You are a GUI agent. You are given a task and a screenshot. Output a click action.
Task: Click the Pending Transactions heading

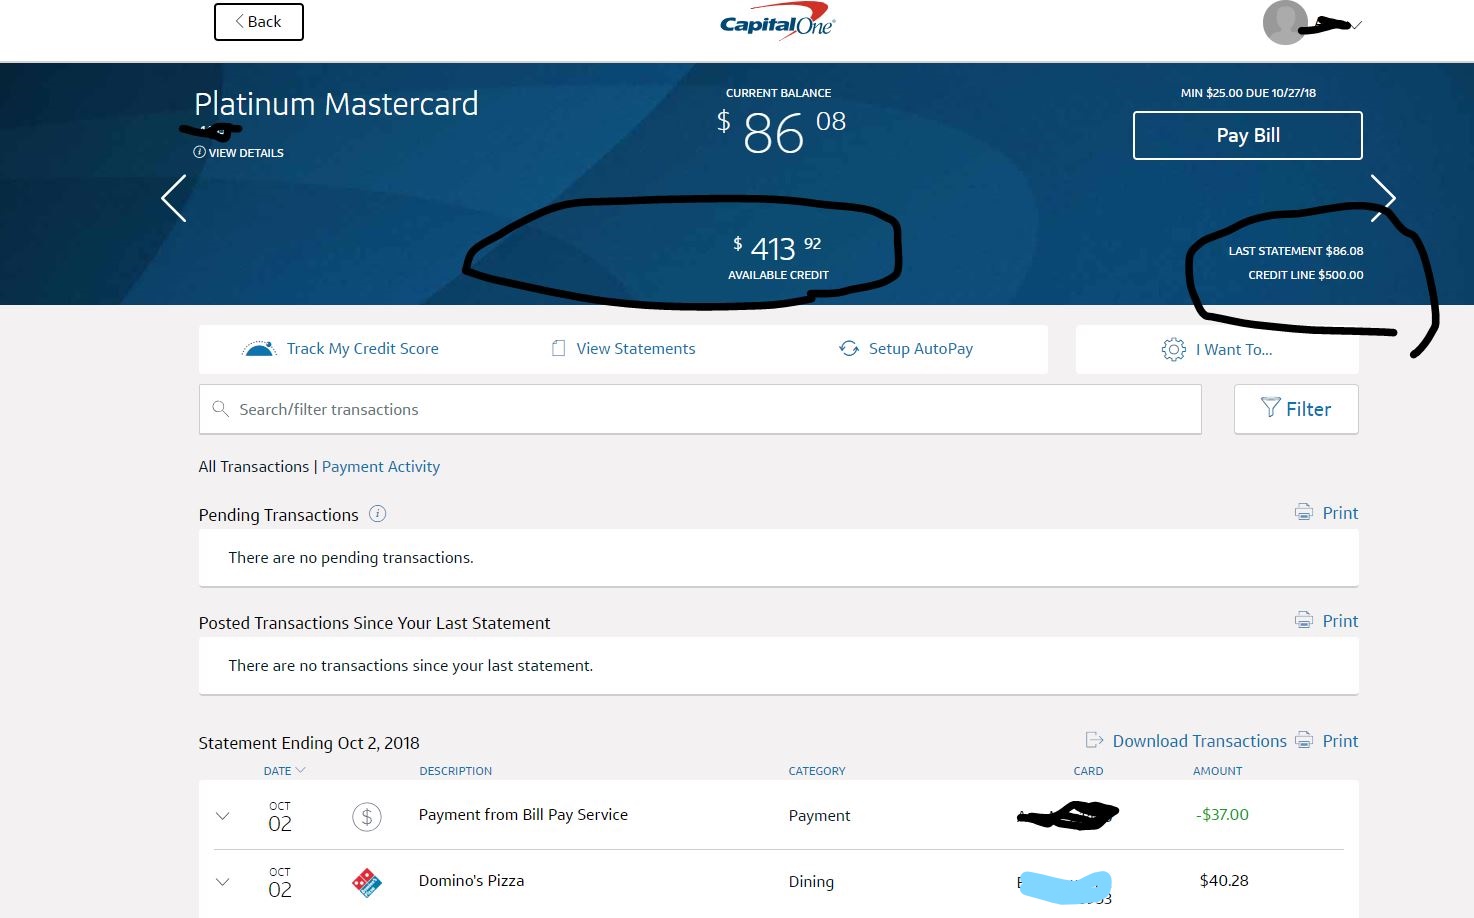[x=278, y=515]
